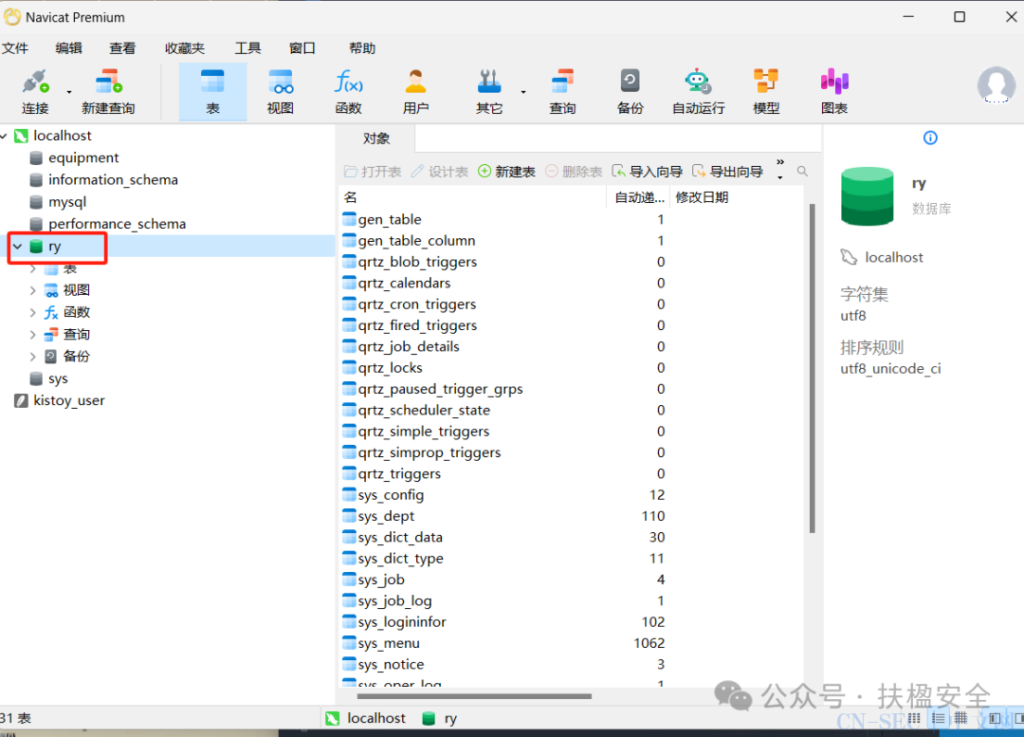Open the 函数 functions toolbar icon
The width and height of the screenshot is (1024, 737).
tap(348, 91)
